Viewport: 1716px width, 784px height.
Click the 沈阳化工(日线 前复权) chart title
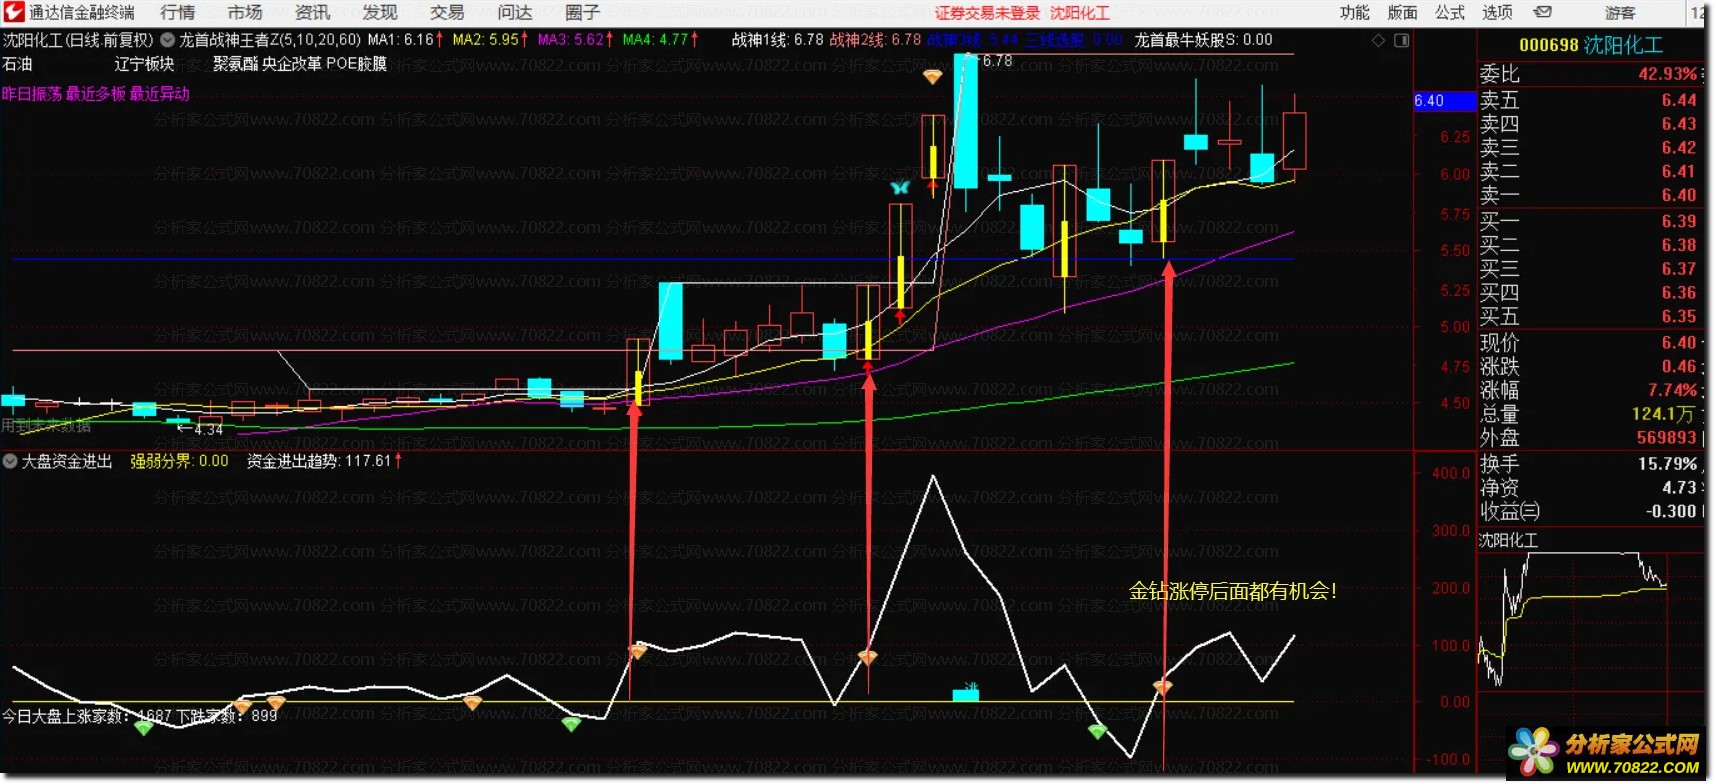tap(78, 40)
